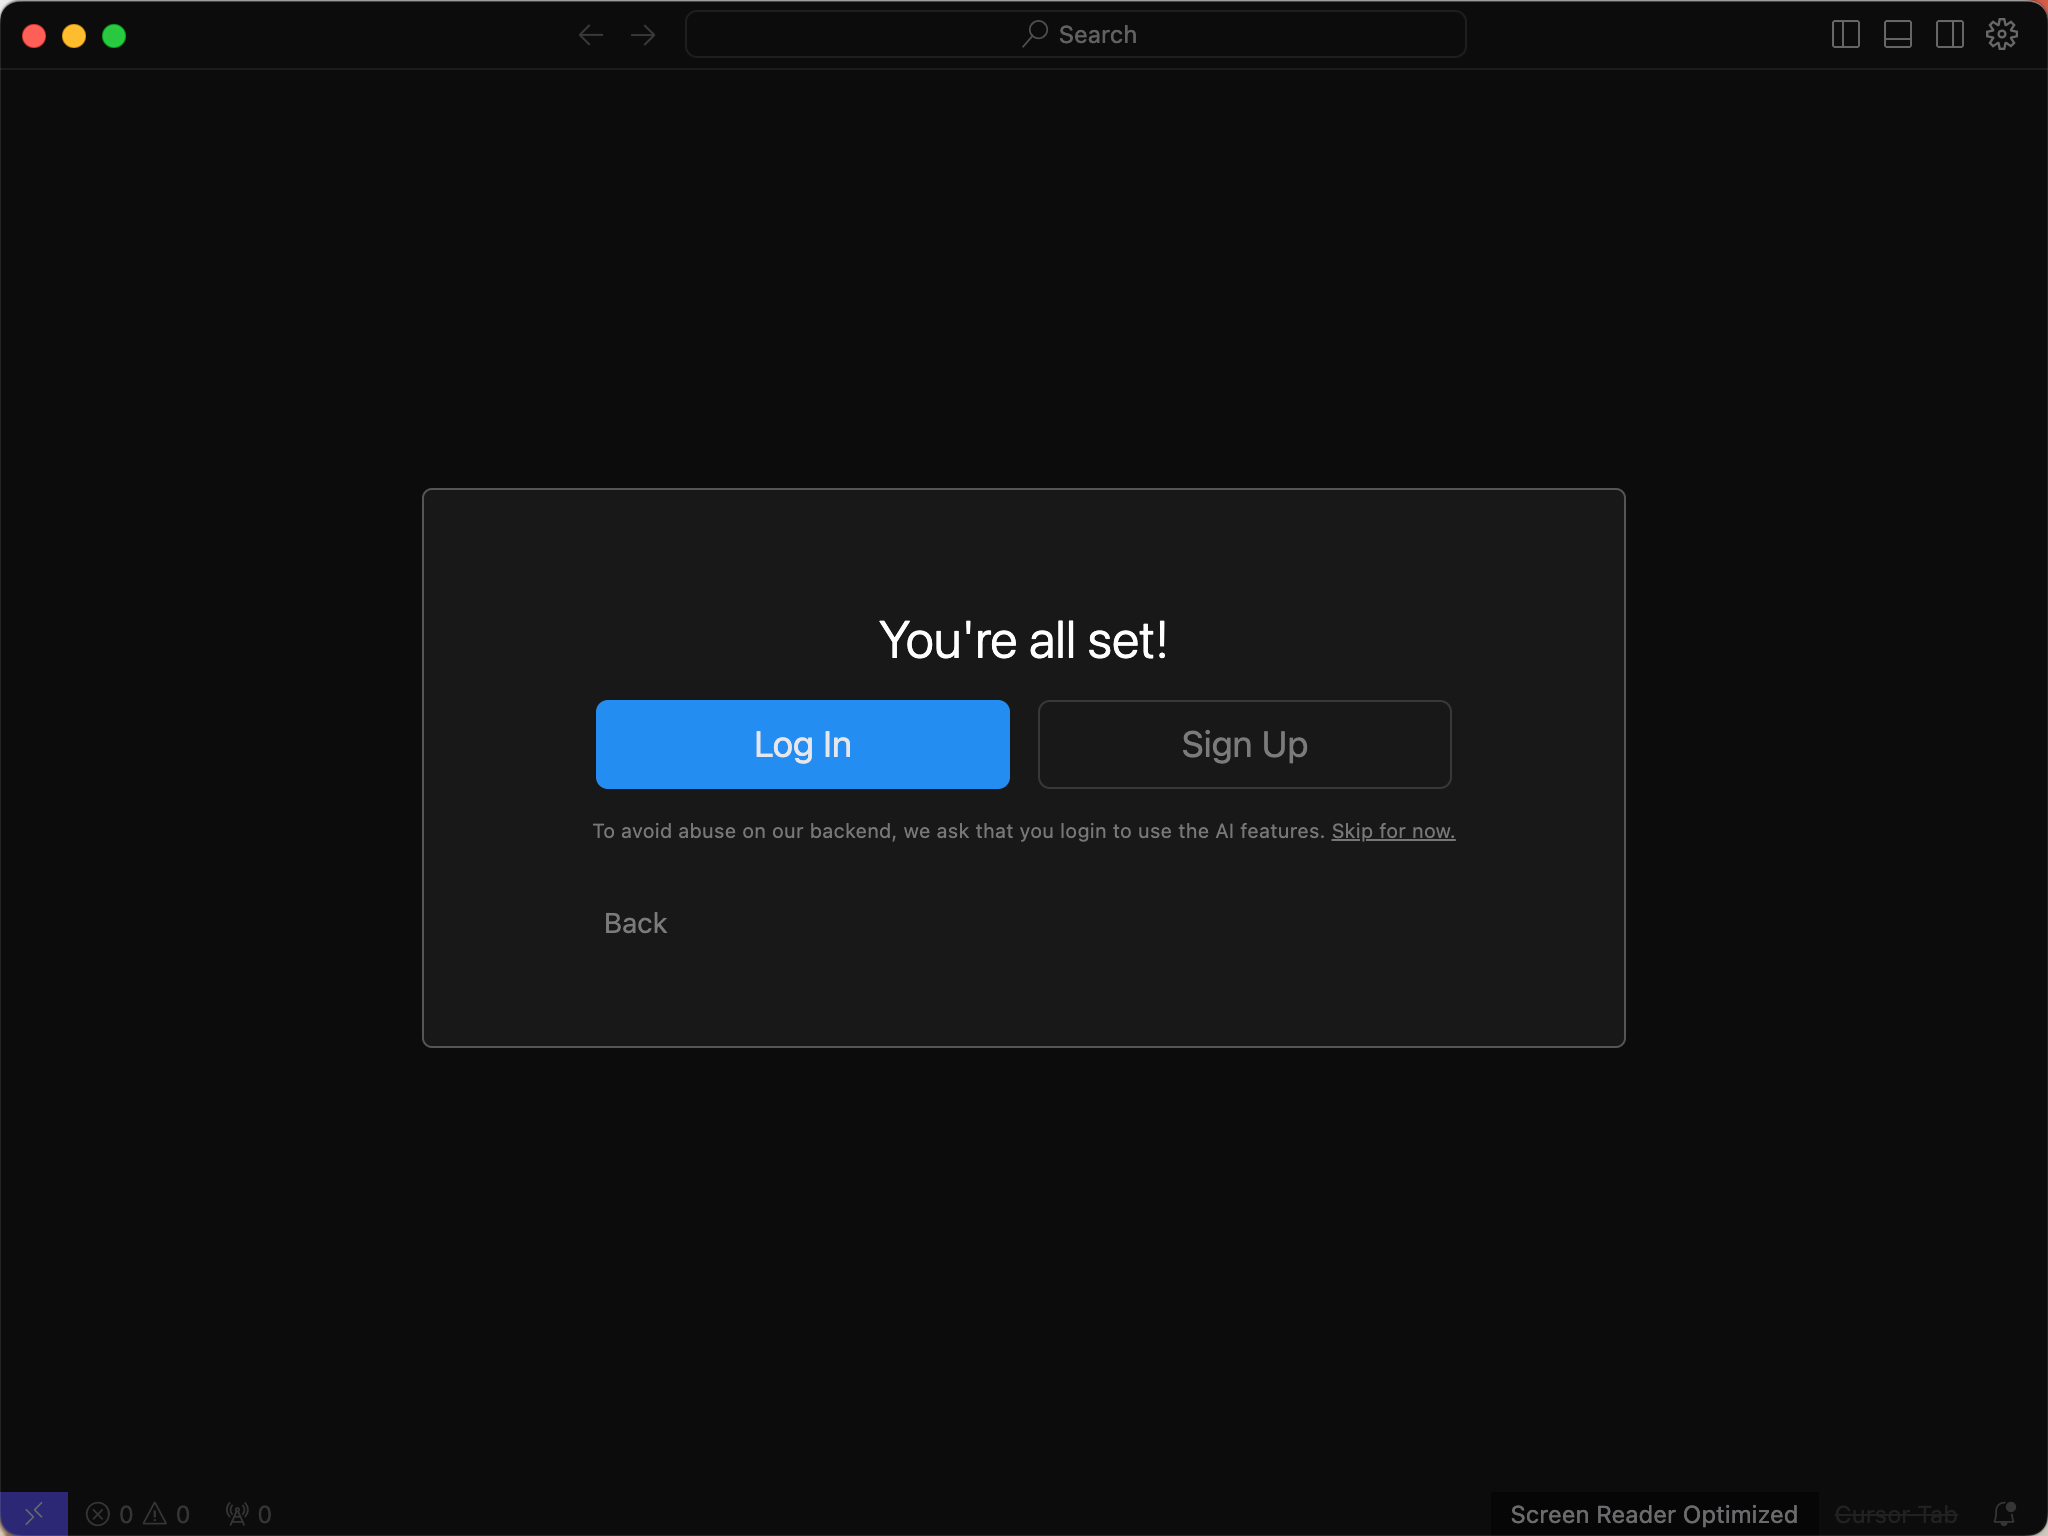Click the warnings triangle status icon
Viewport: 2048px width, 1536px height.
coord(156,1514)
